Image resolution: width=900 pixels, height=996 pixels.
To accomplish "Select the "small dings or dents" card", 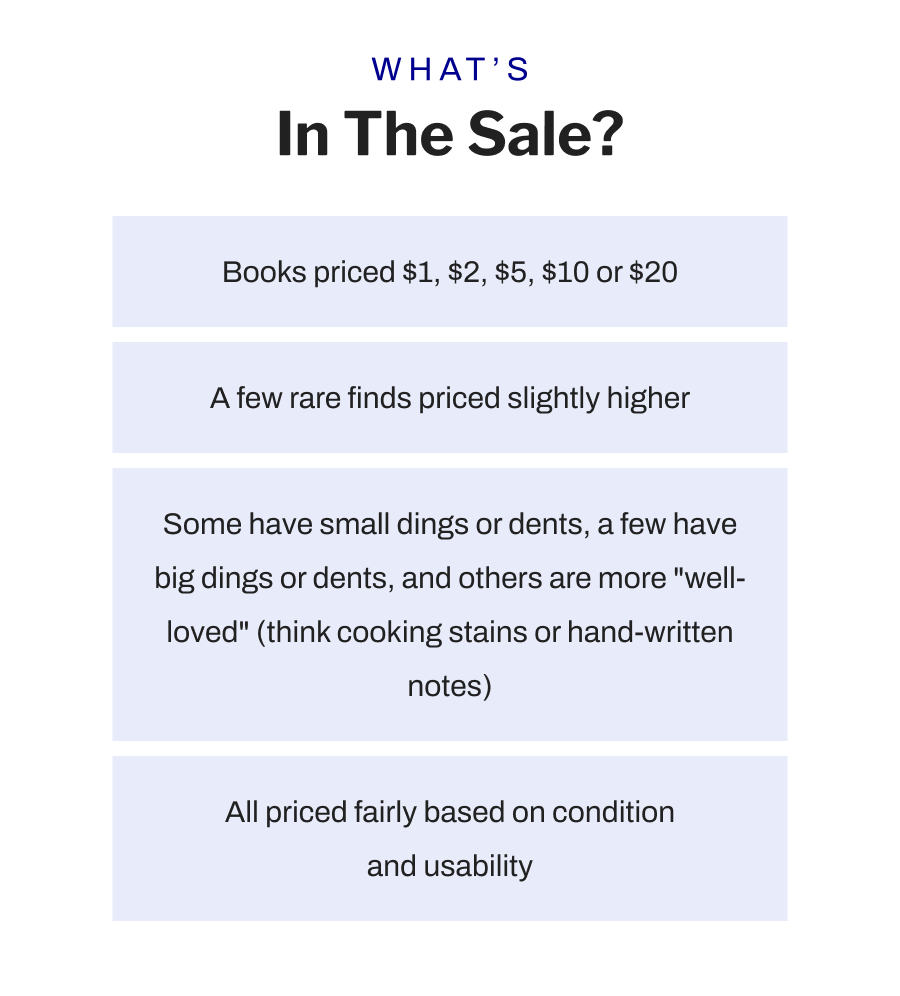I will pyautogui.click(x=450, y=604).
